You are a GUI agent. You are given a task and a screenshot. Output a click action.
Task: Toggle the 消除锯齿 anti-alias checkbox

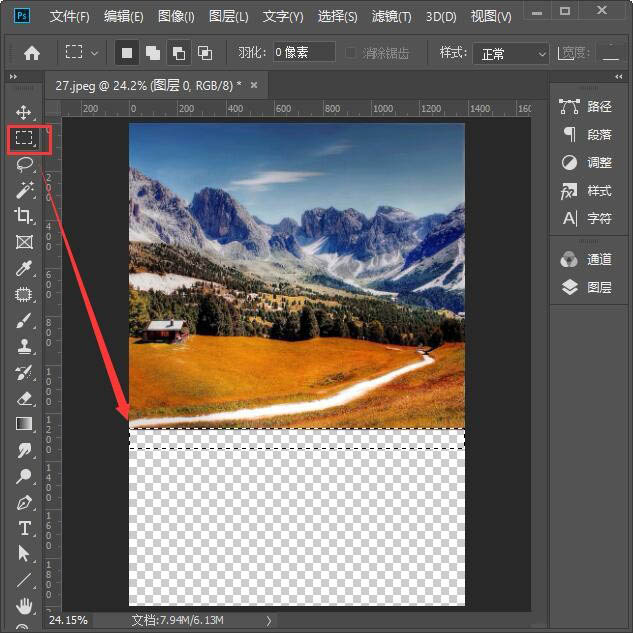click(x=351, y=53)
